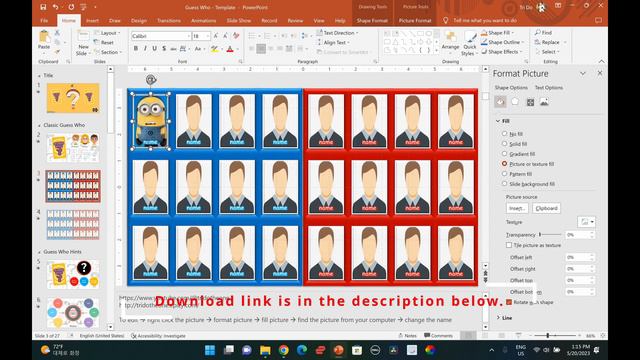Open Comments from status bar
Image resolution: width=640 pixels, height=360 pixels.
(x=438, y=336)
